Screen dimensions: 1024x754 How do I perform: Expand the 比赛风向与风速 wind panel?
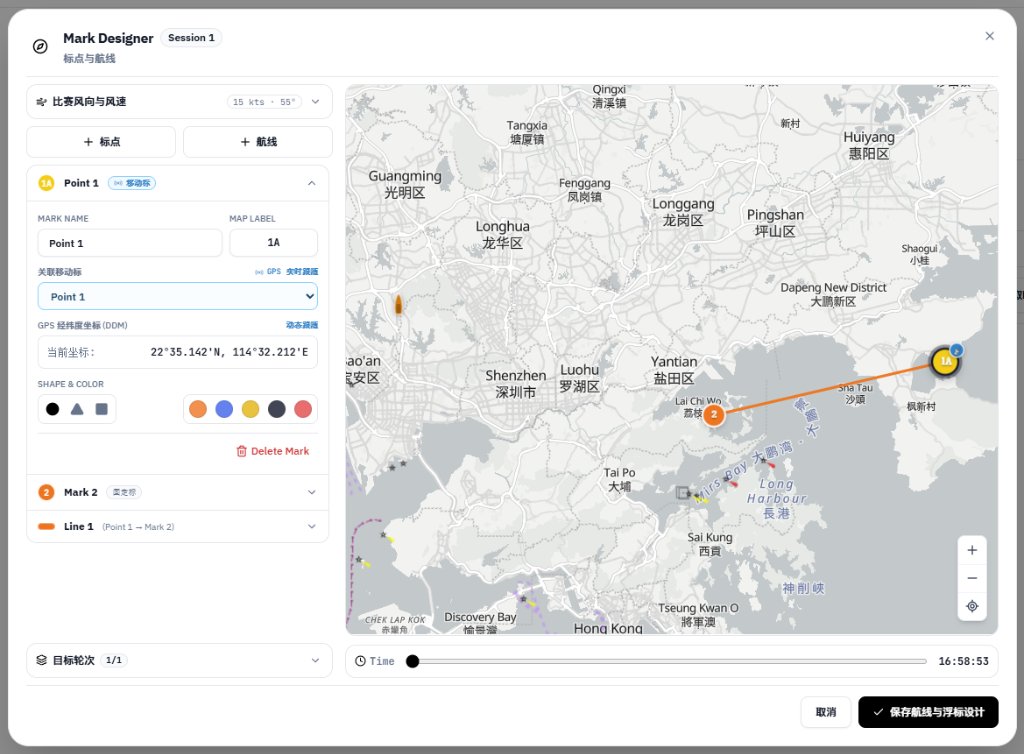[315, 102]
